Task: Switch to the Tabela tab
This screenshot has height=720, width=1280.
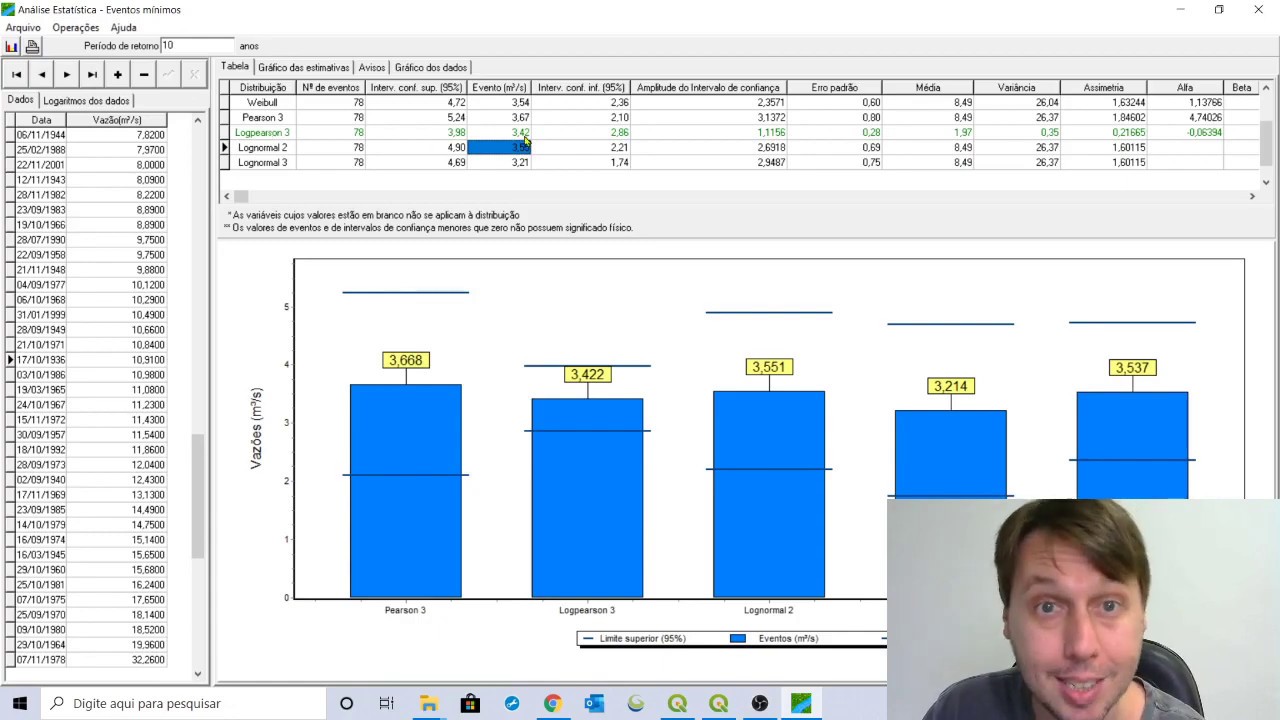Action: click(235, 67)
